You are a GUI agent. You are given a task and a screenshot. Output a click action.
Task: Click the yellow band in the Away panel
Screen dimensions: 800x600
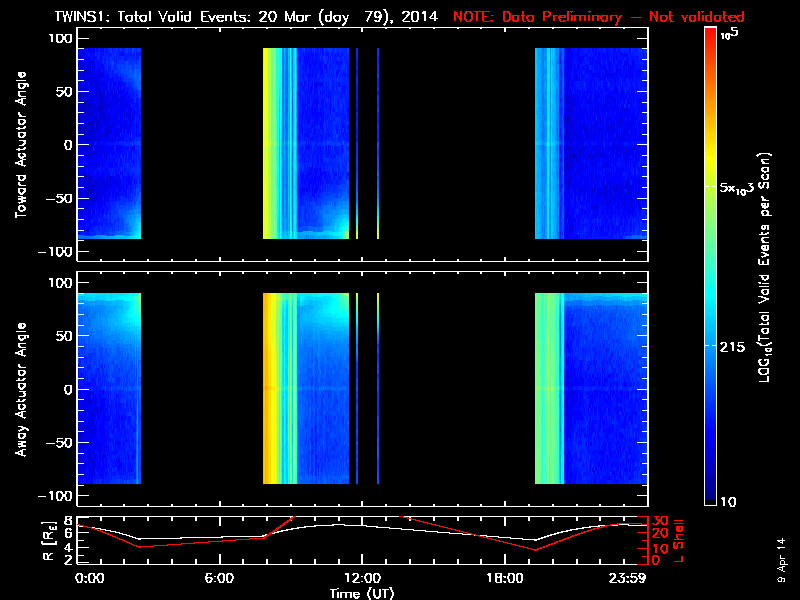click(269, 390)
